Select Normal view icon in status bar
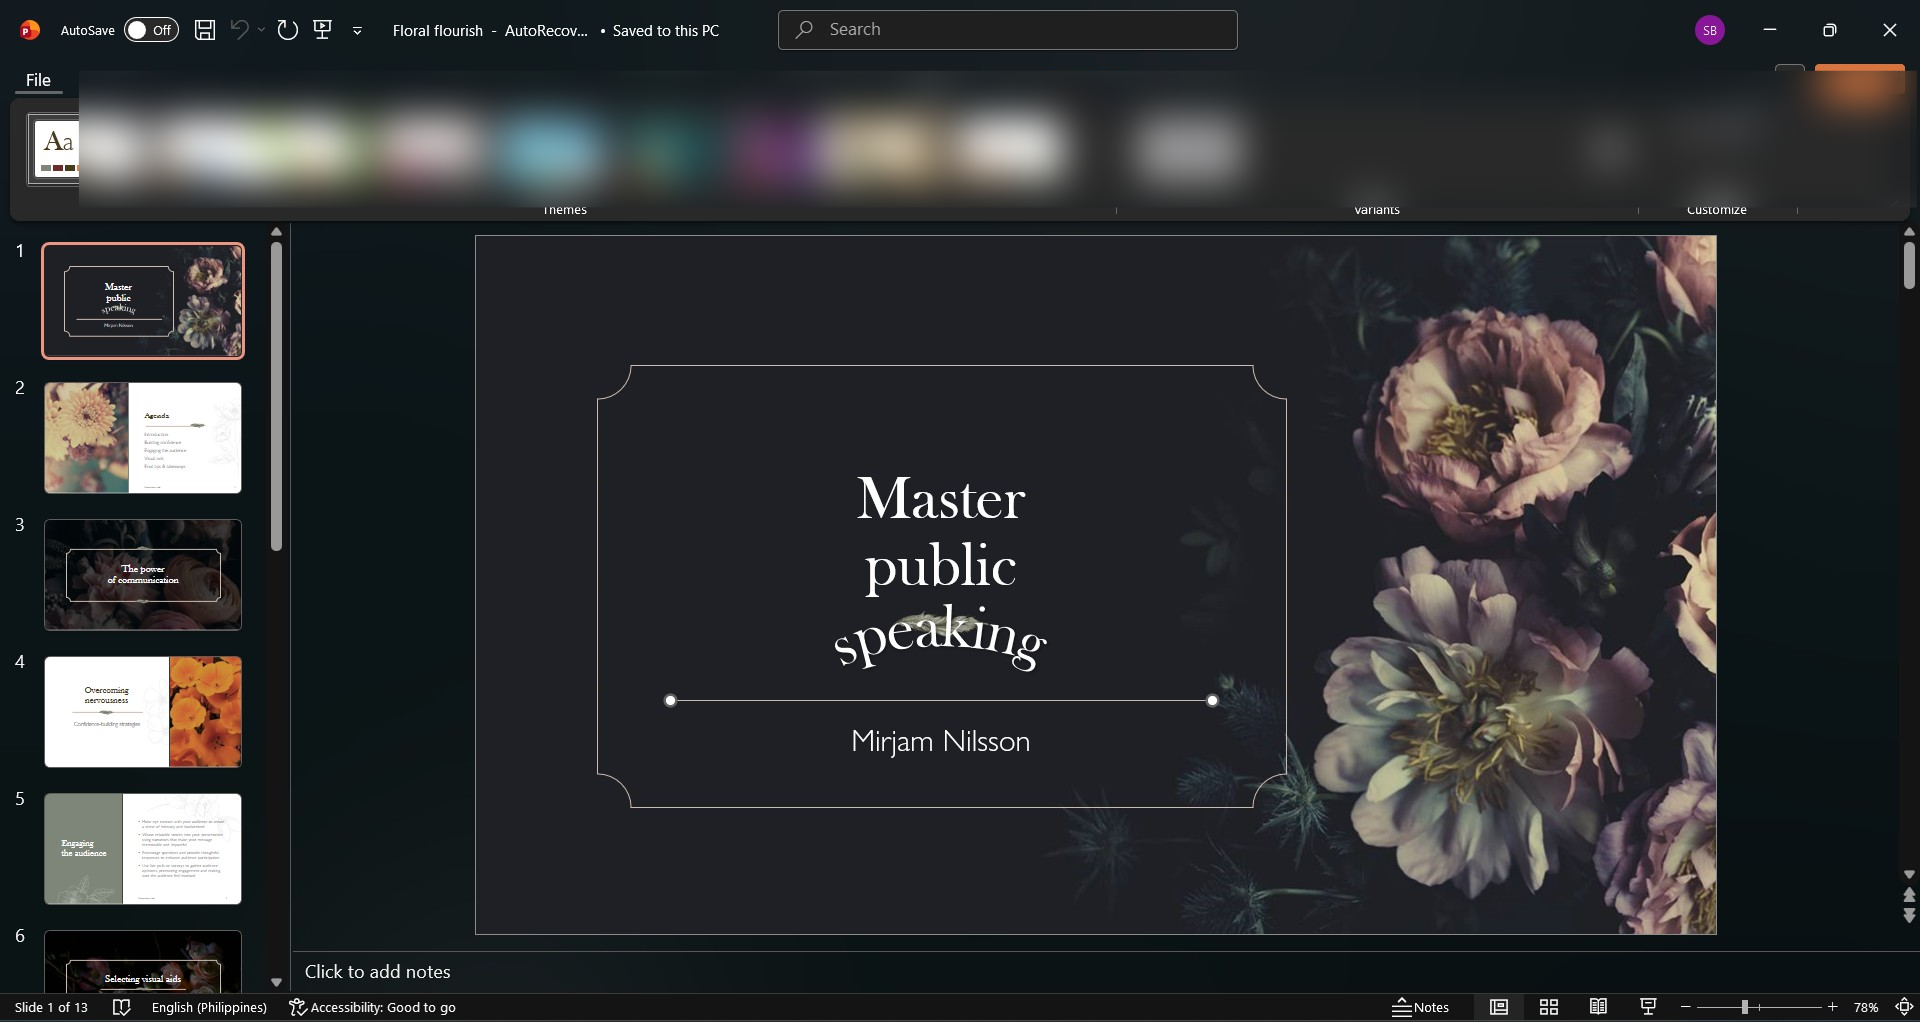1920x1022 pixels. (x=1499, y=1007)
